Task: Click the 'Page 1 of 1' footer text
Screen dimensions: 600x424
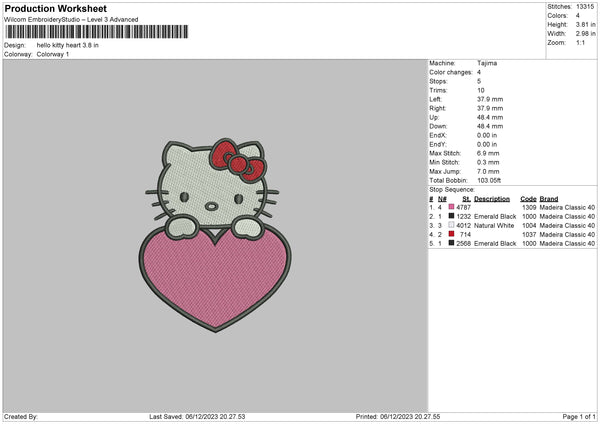Action: (x=579, y=417)
